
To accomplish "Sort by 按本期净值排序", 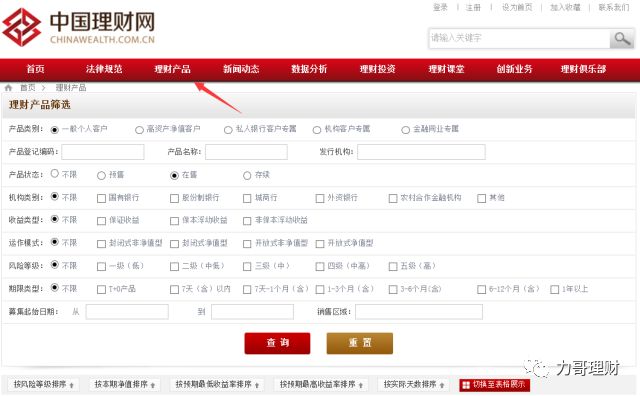I will click(x=124, y=385).
